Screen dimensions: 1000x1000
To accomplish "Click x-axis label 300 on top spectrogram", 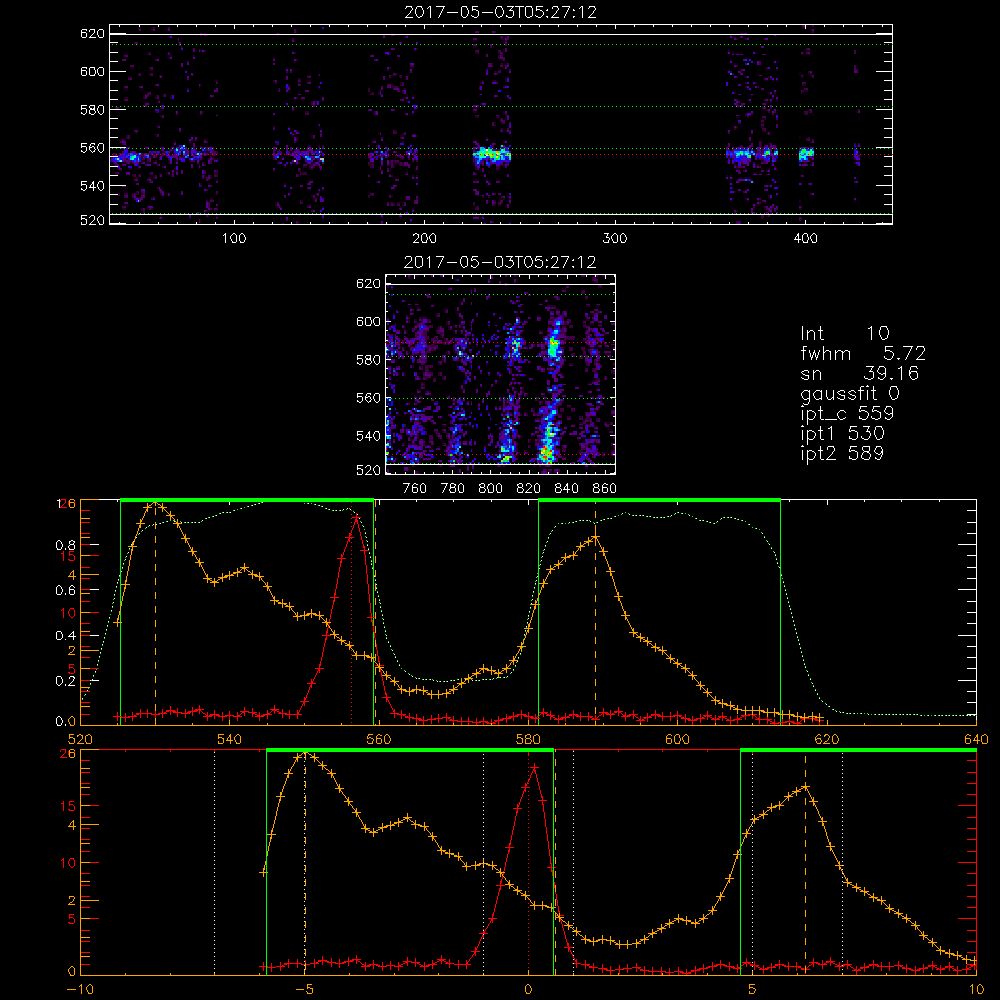I will 614,239.
